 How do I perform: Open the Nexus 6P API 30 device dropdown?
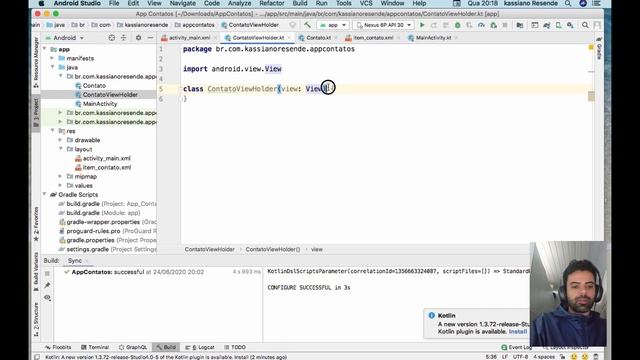[x=384, y=25]
